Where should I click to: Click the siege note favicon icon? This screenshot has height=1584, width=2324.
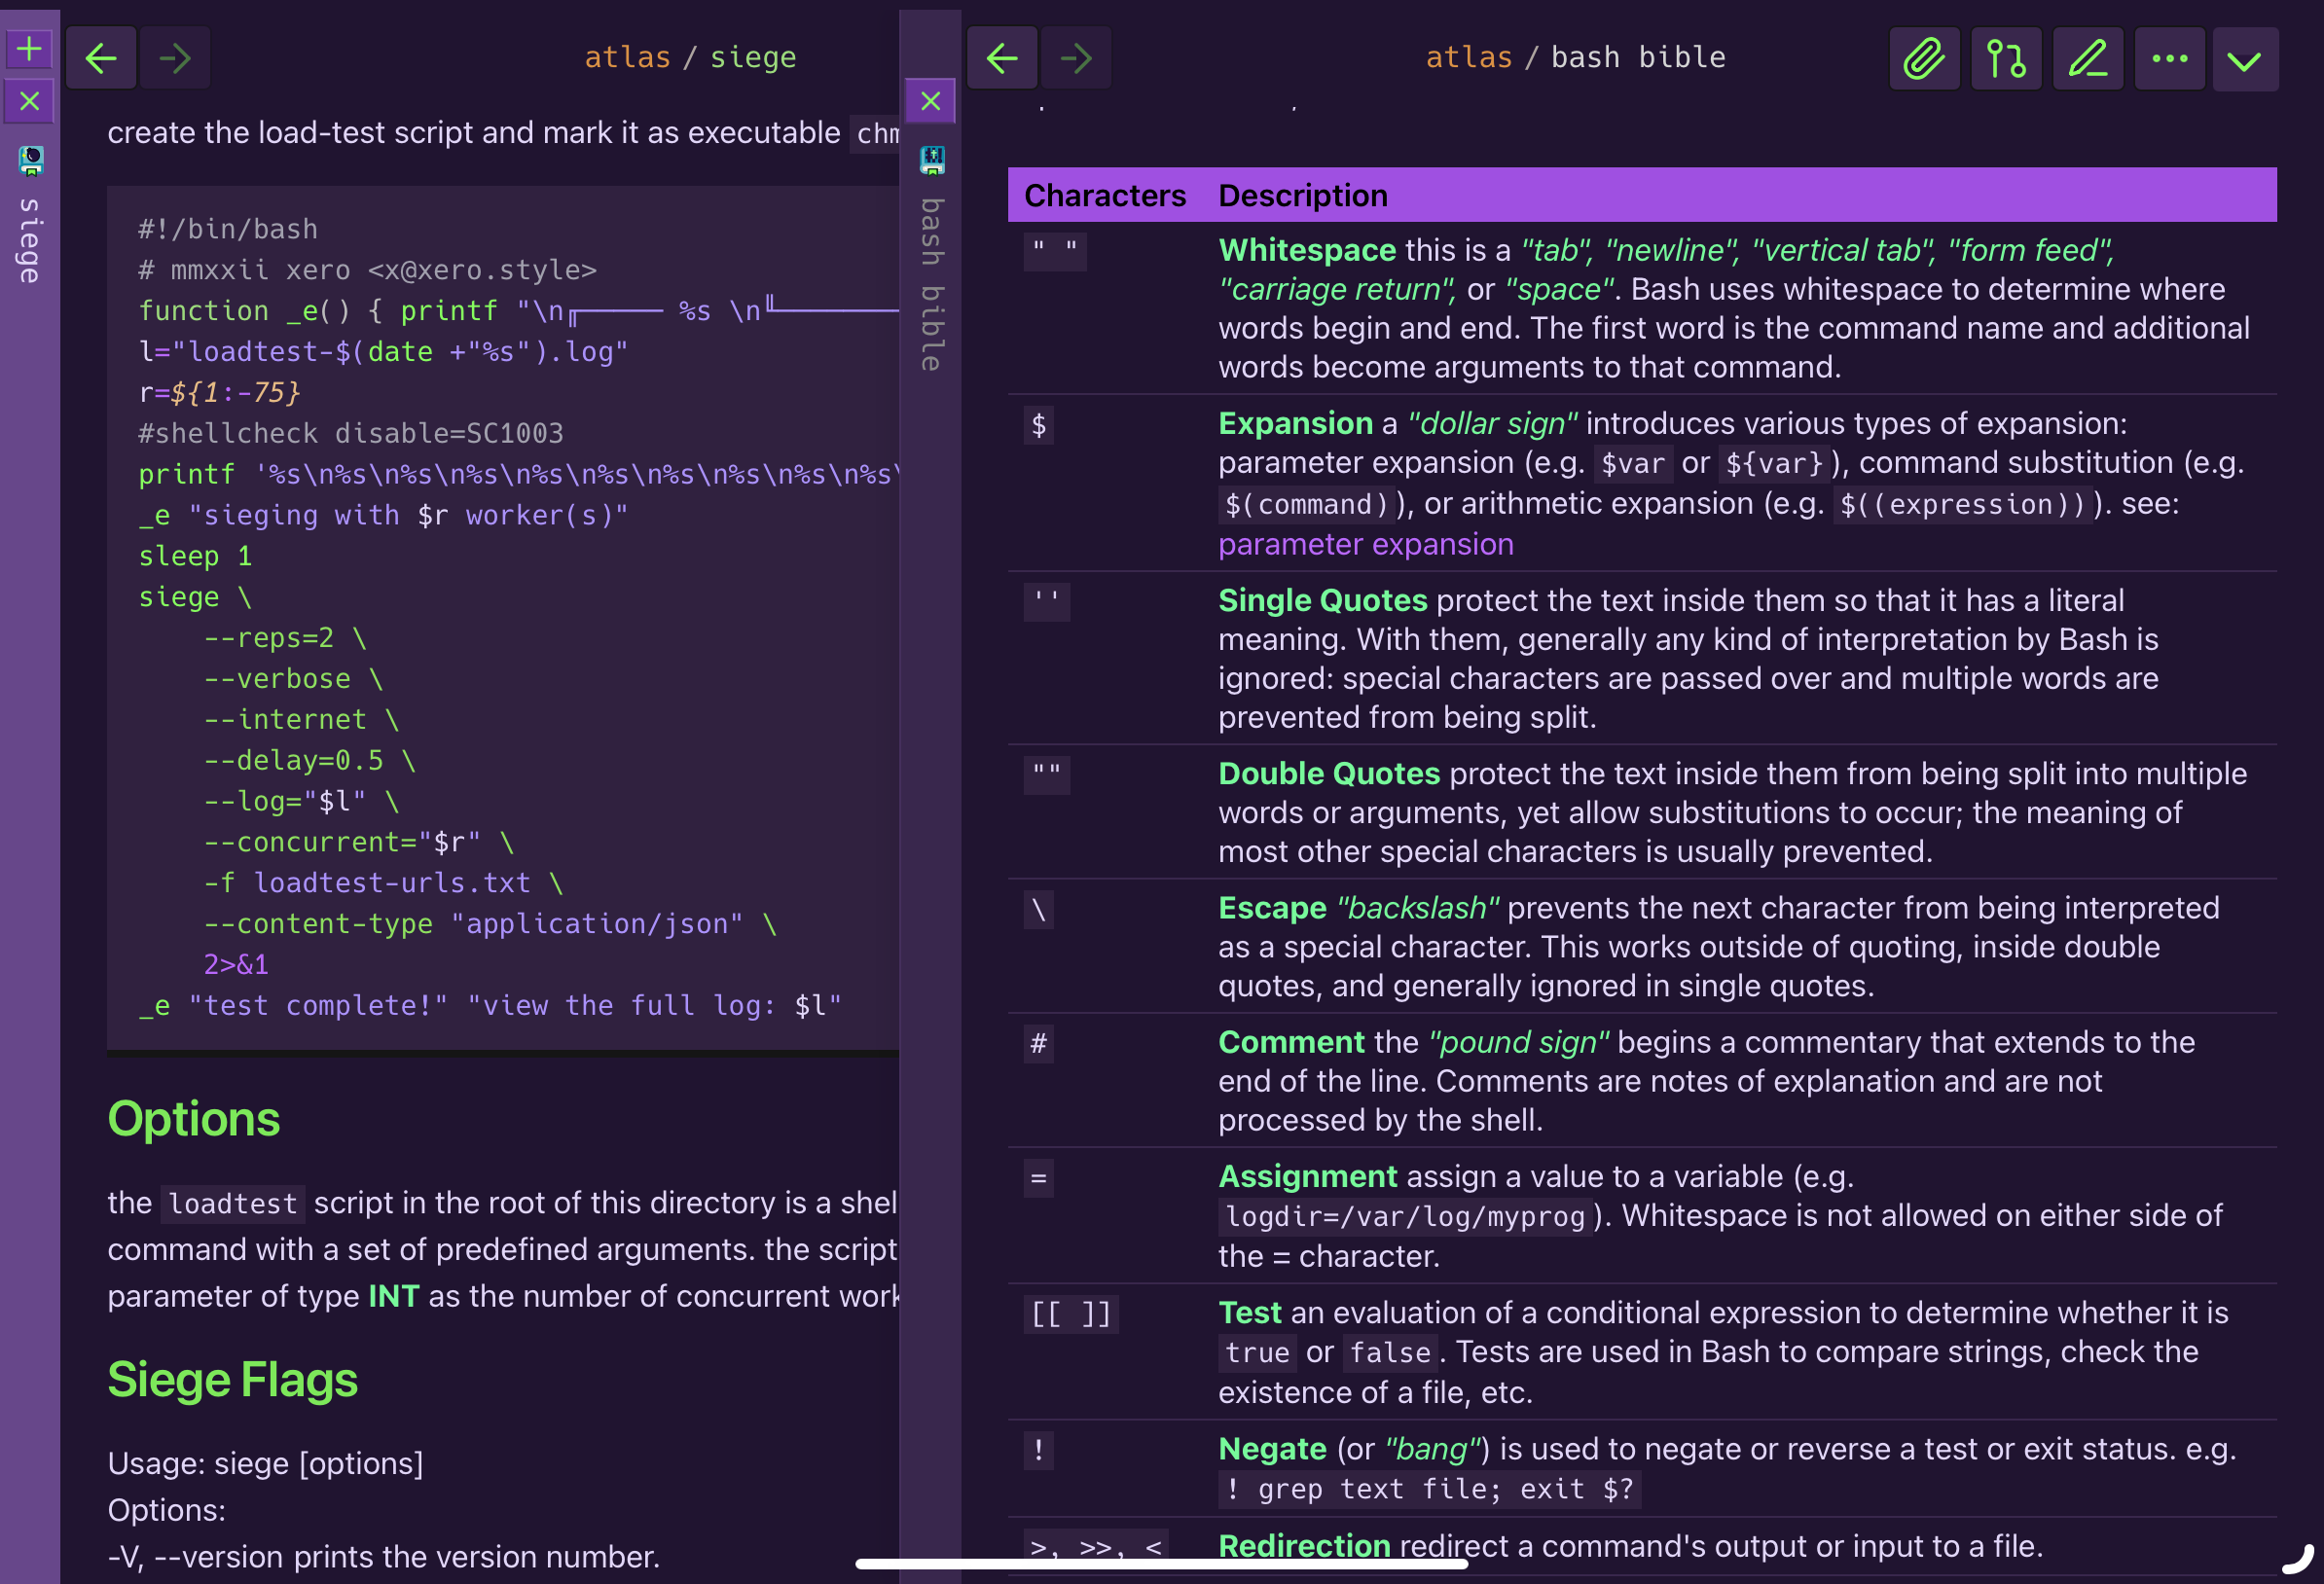(31, 160)
